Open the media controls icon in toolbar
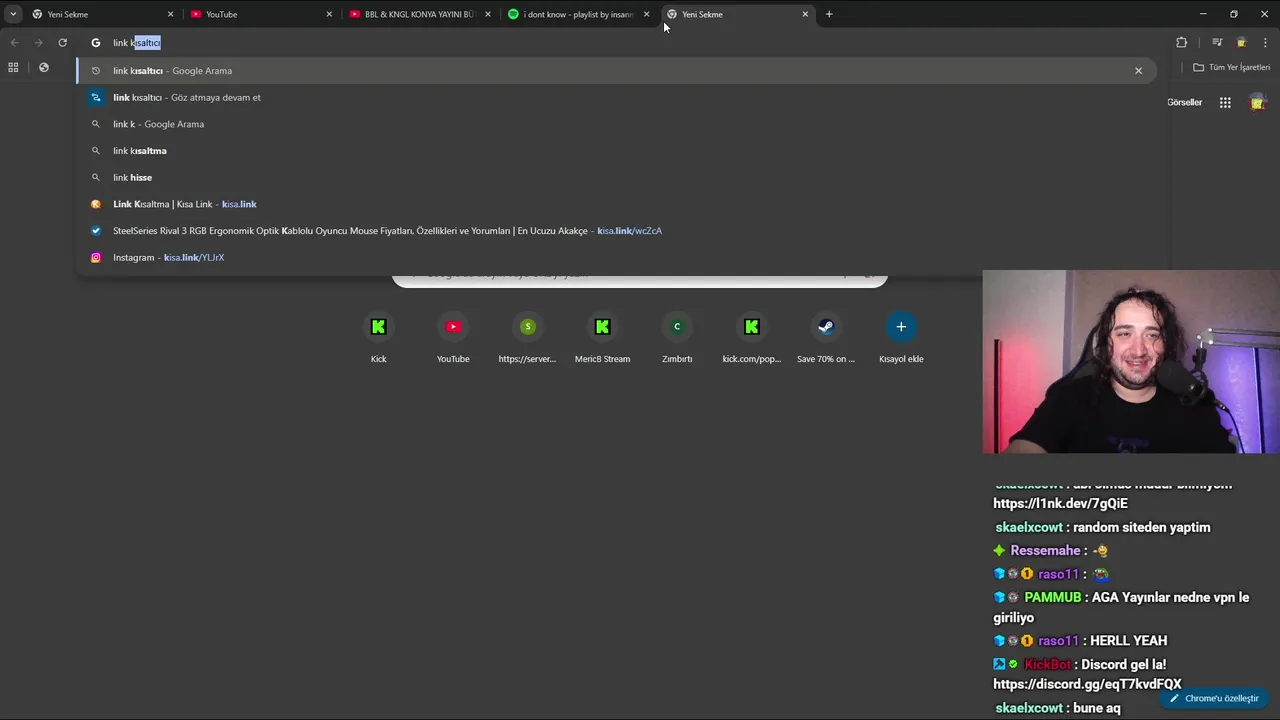Screen dimensions: 1280x720 (1217, 42)
